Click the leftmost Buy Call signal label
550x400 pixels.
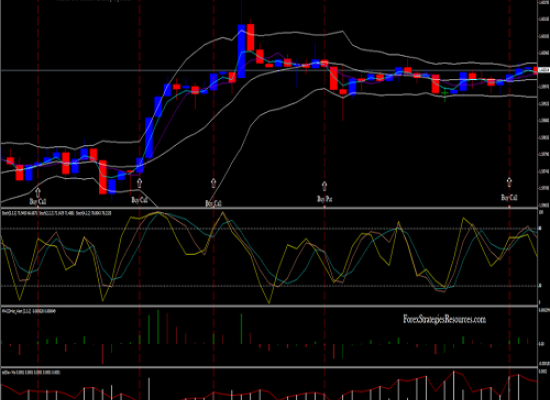[x=38, y=201]
